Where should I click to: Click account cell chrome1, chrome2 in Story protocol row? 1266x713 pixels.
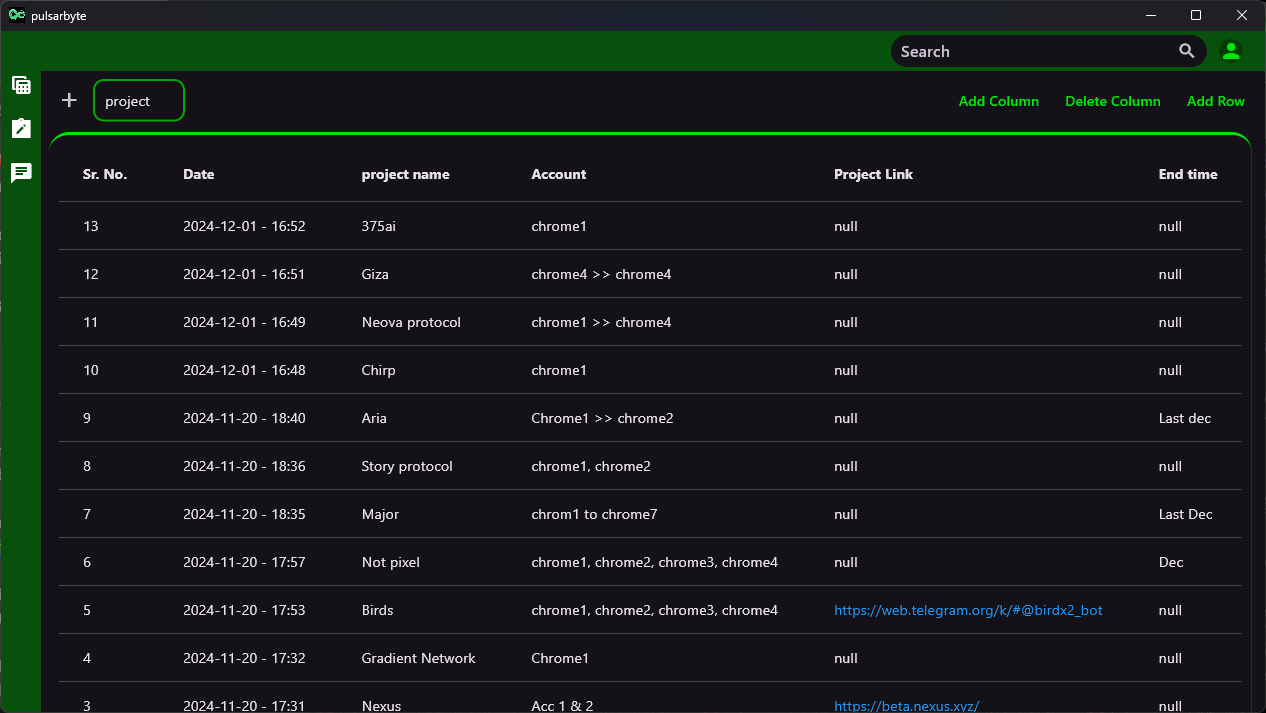[591, 466]
